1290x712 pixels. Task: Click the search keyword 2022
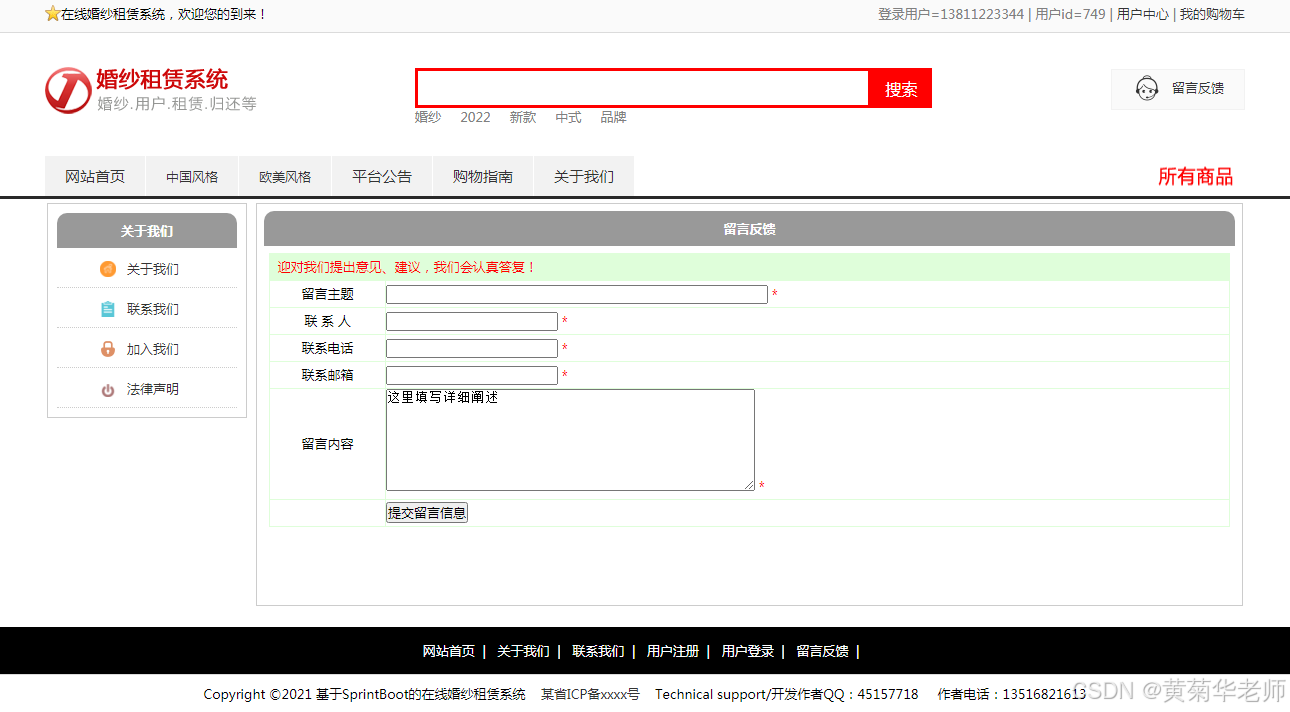[475, 117]
